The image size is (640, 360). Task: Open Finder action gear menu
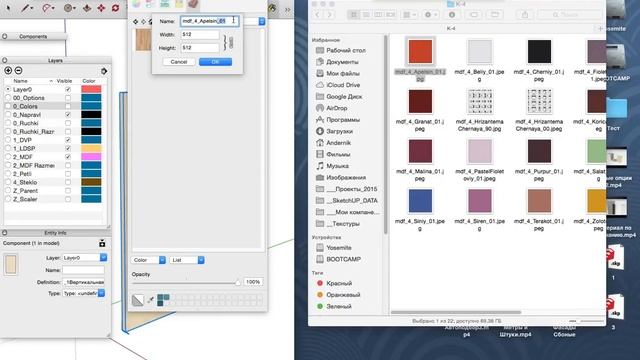(x=431, y=15)
